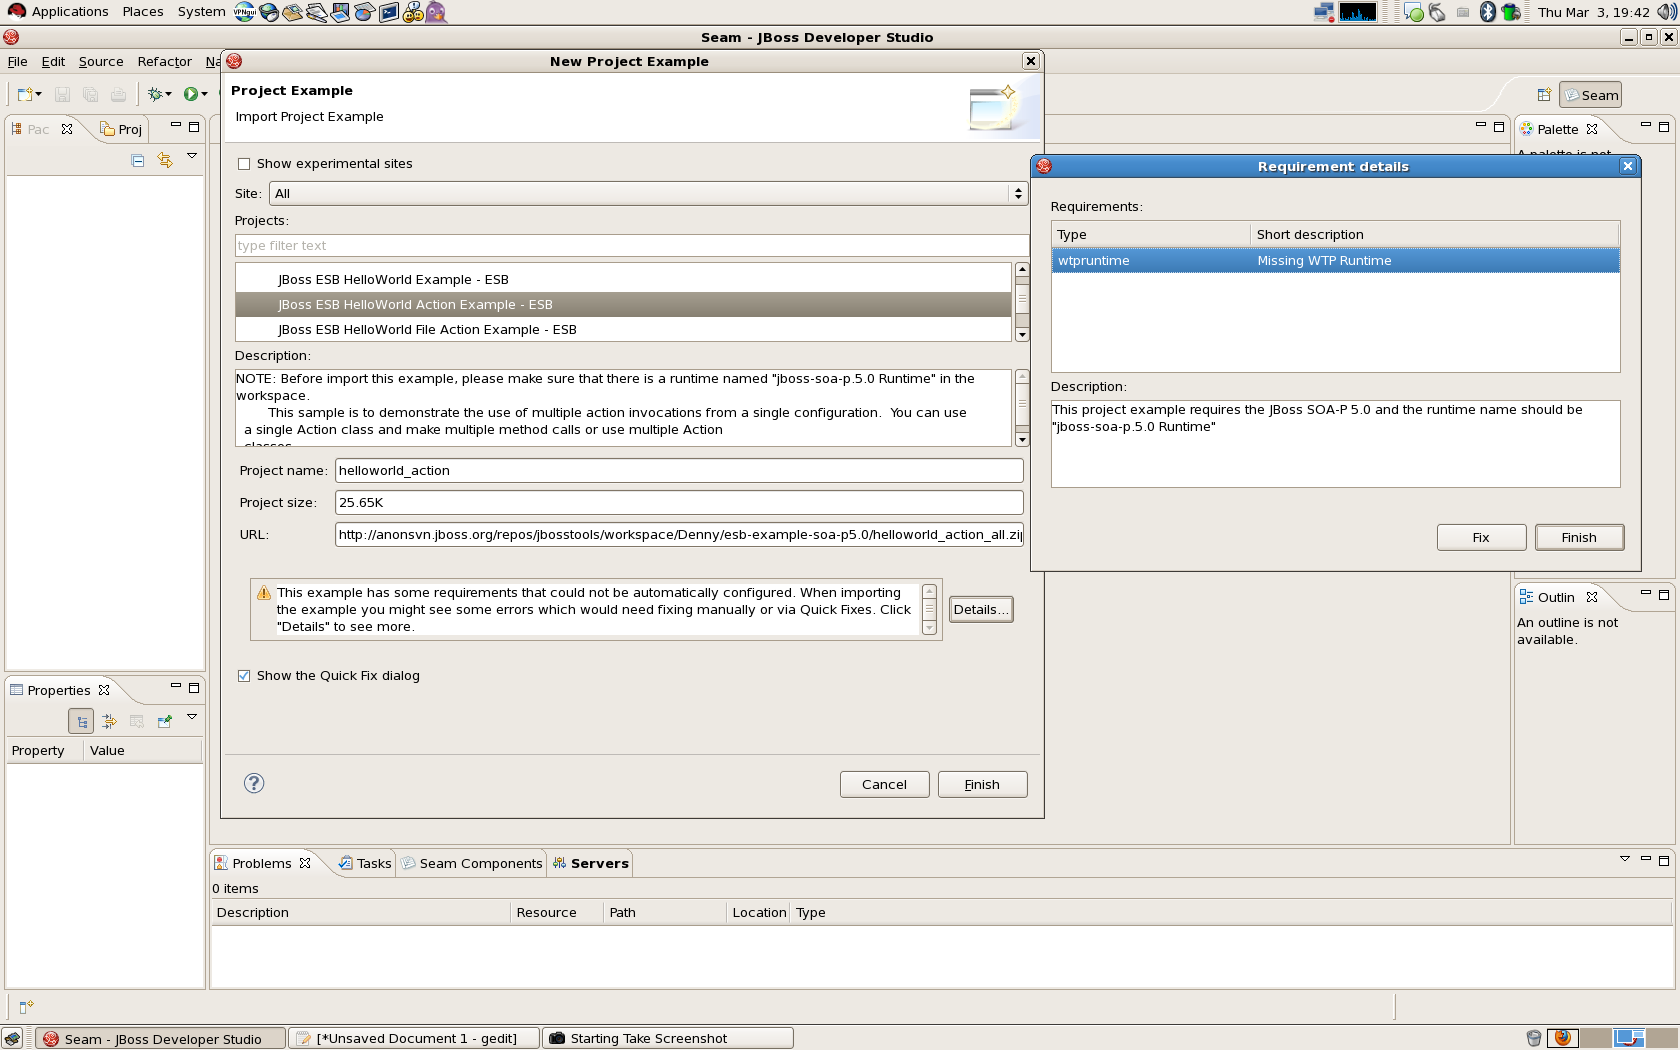Click the Details... button
Image resolution: width=1680 pixels, height=1050 pixels.
click(x=981, y=609)
